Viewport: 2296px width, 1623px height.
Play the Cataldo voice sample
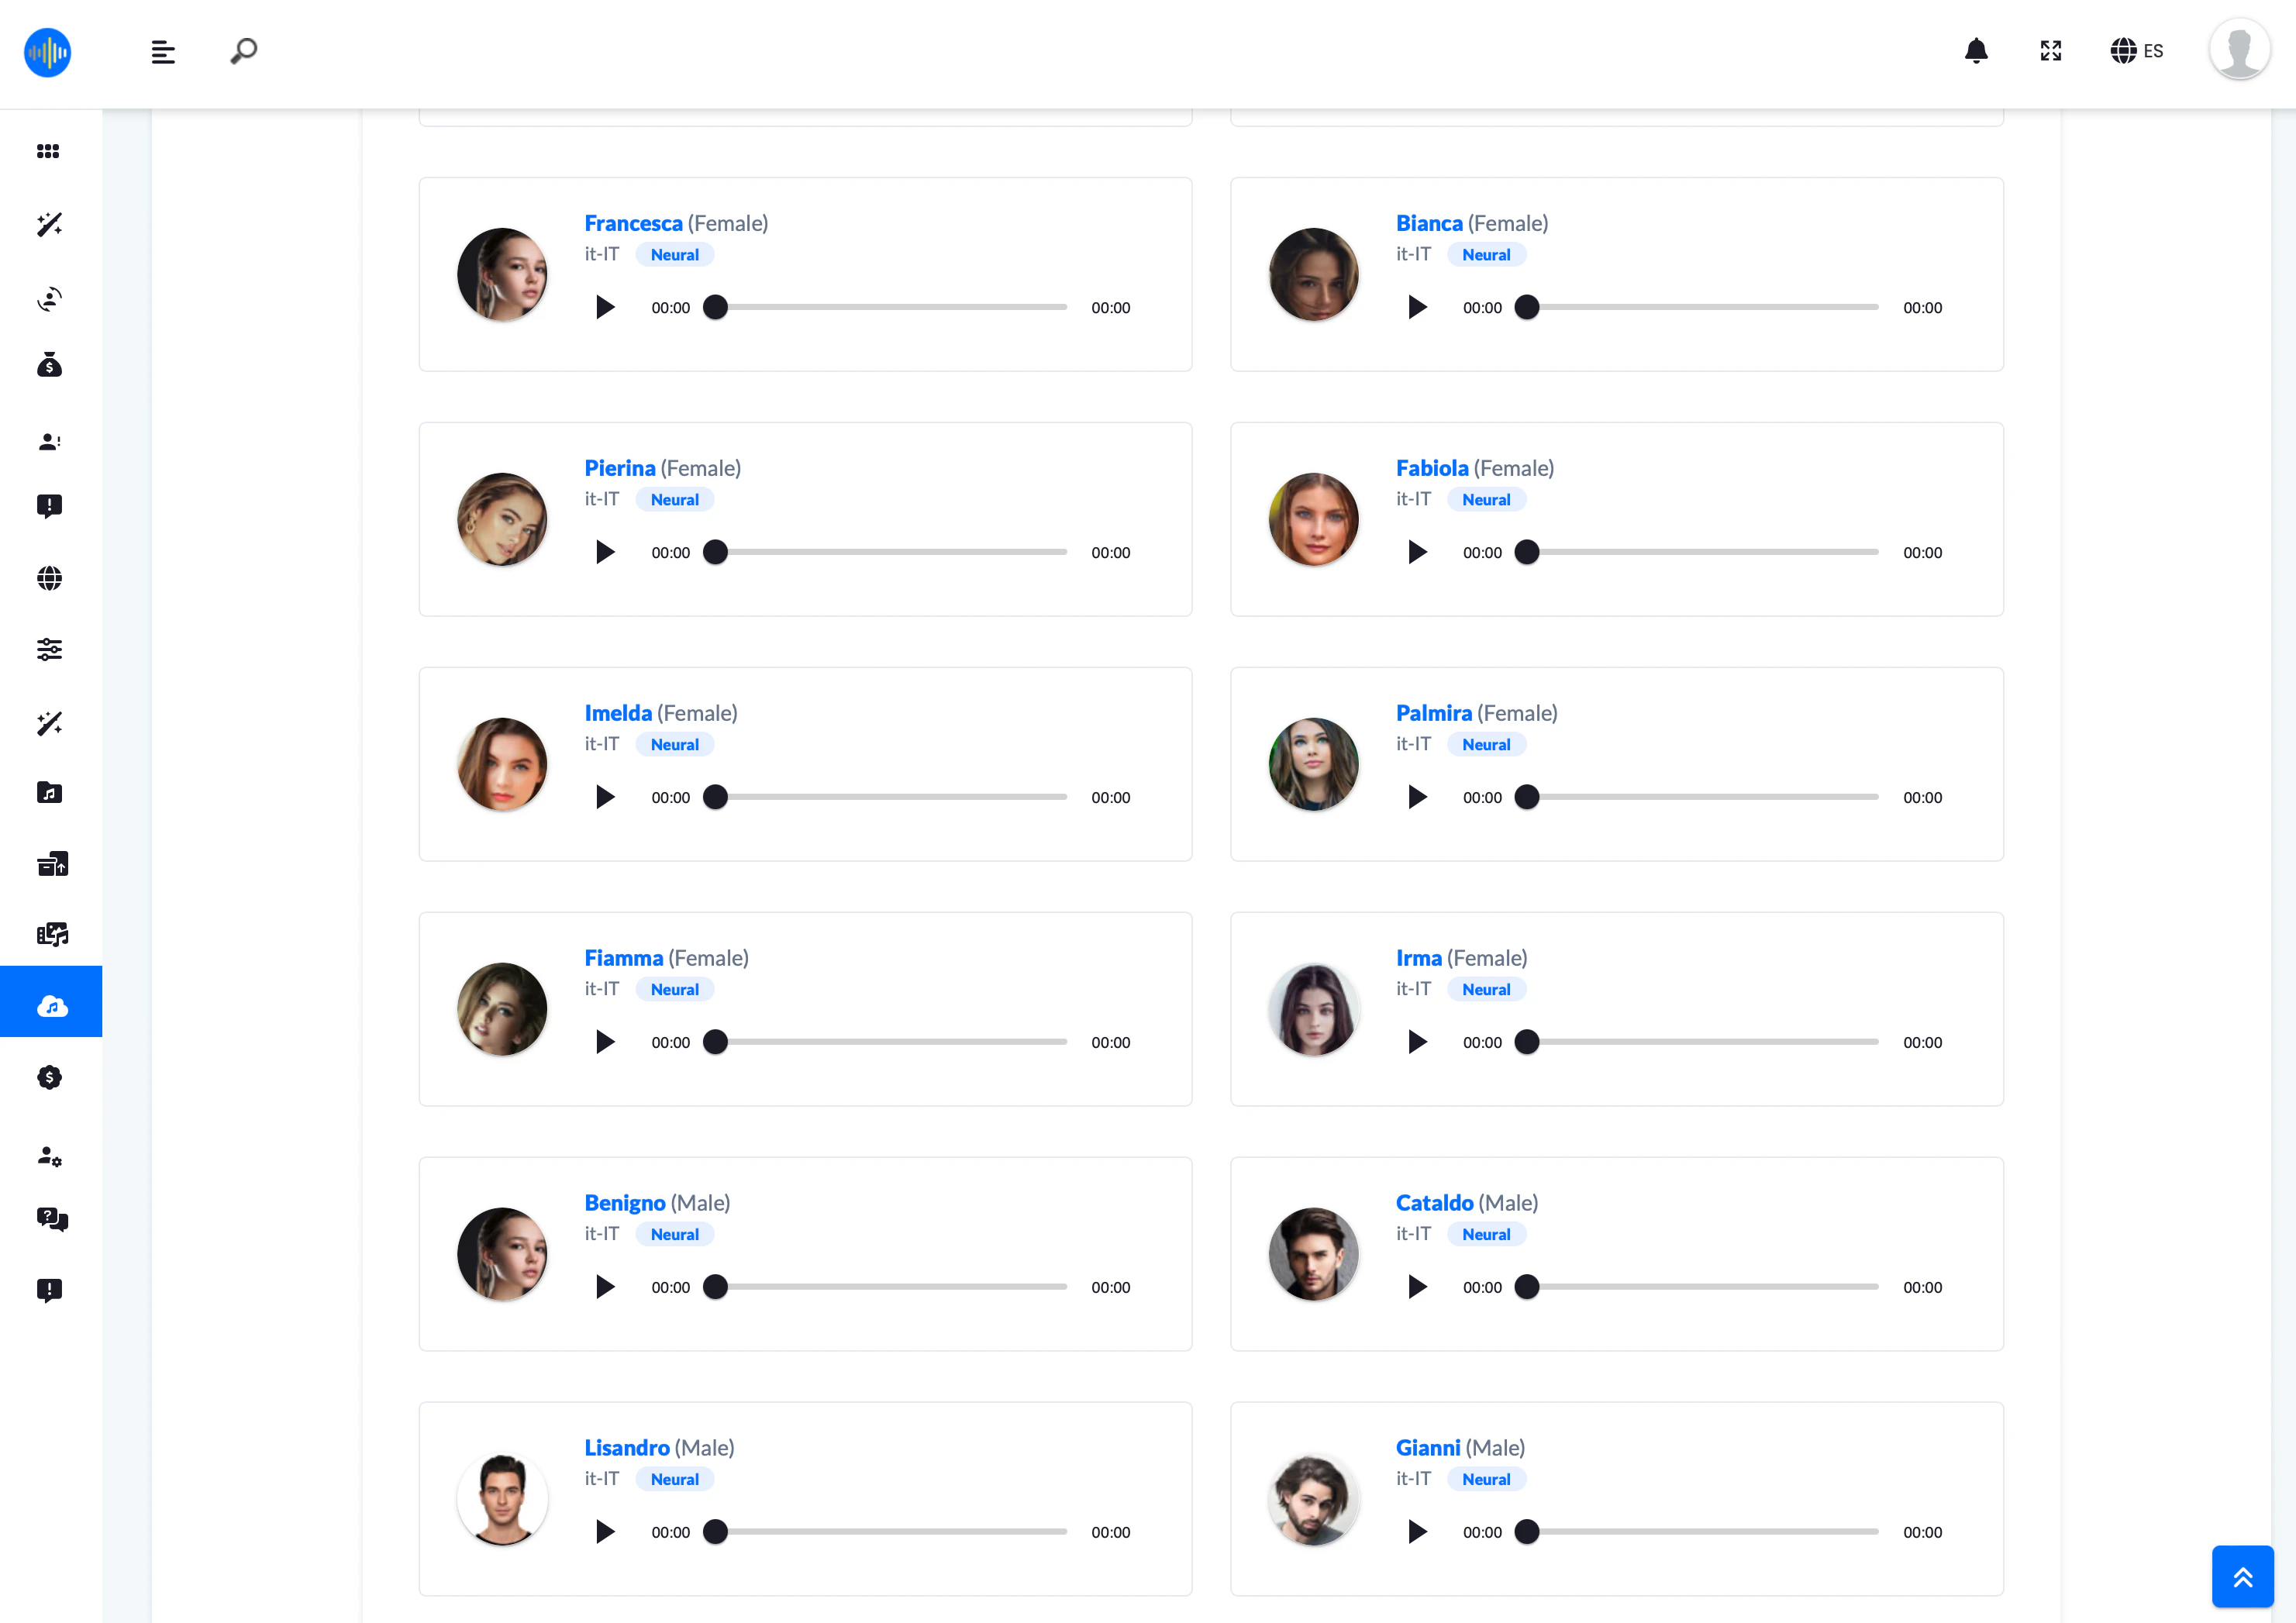(1417, 1287)
